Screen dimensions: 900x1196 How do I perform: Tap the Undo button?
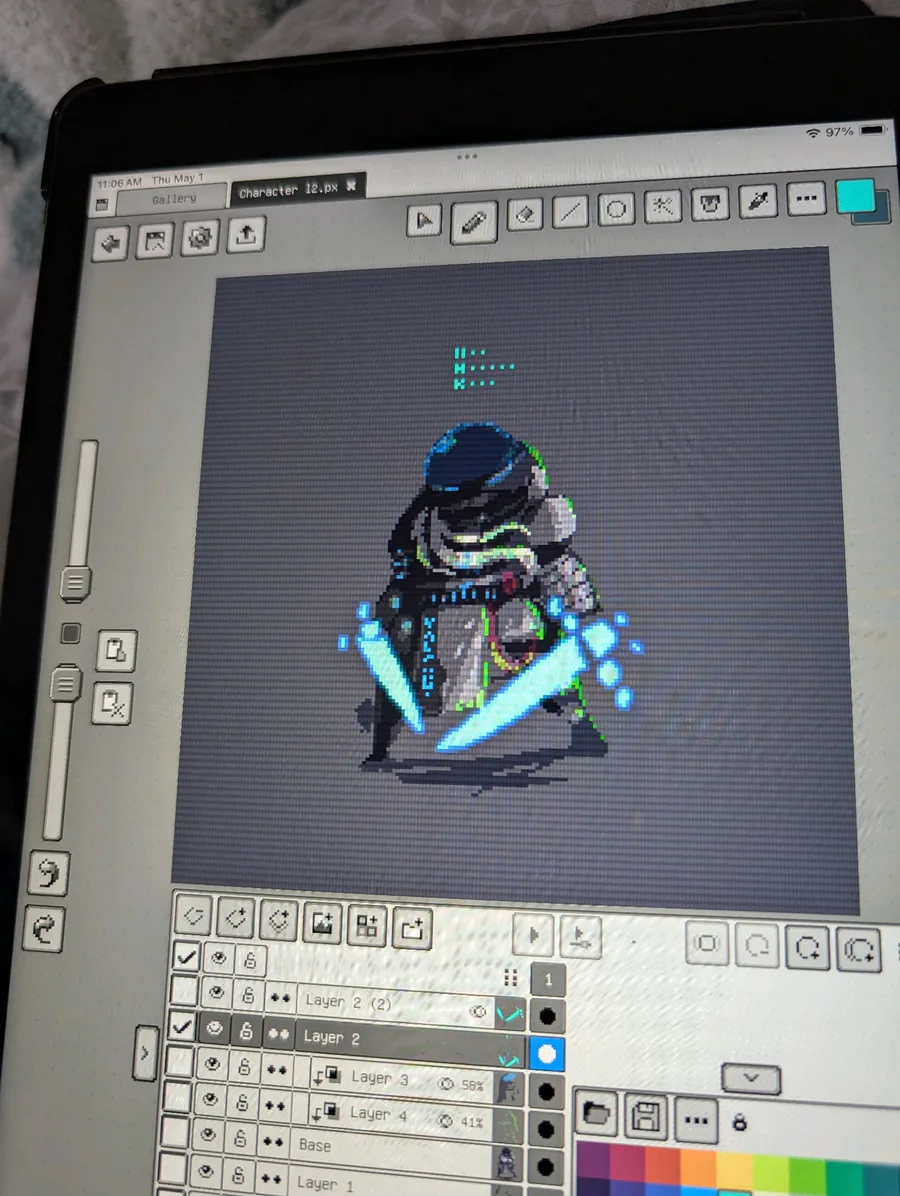49,873
